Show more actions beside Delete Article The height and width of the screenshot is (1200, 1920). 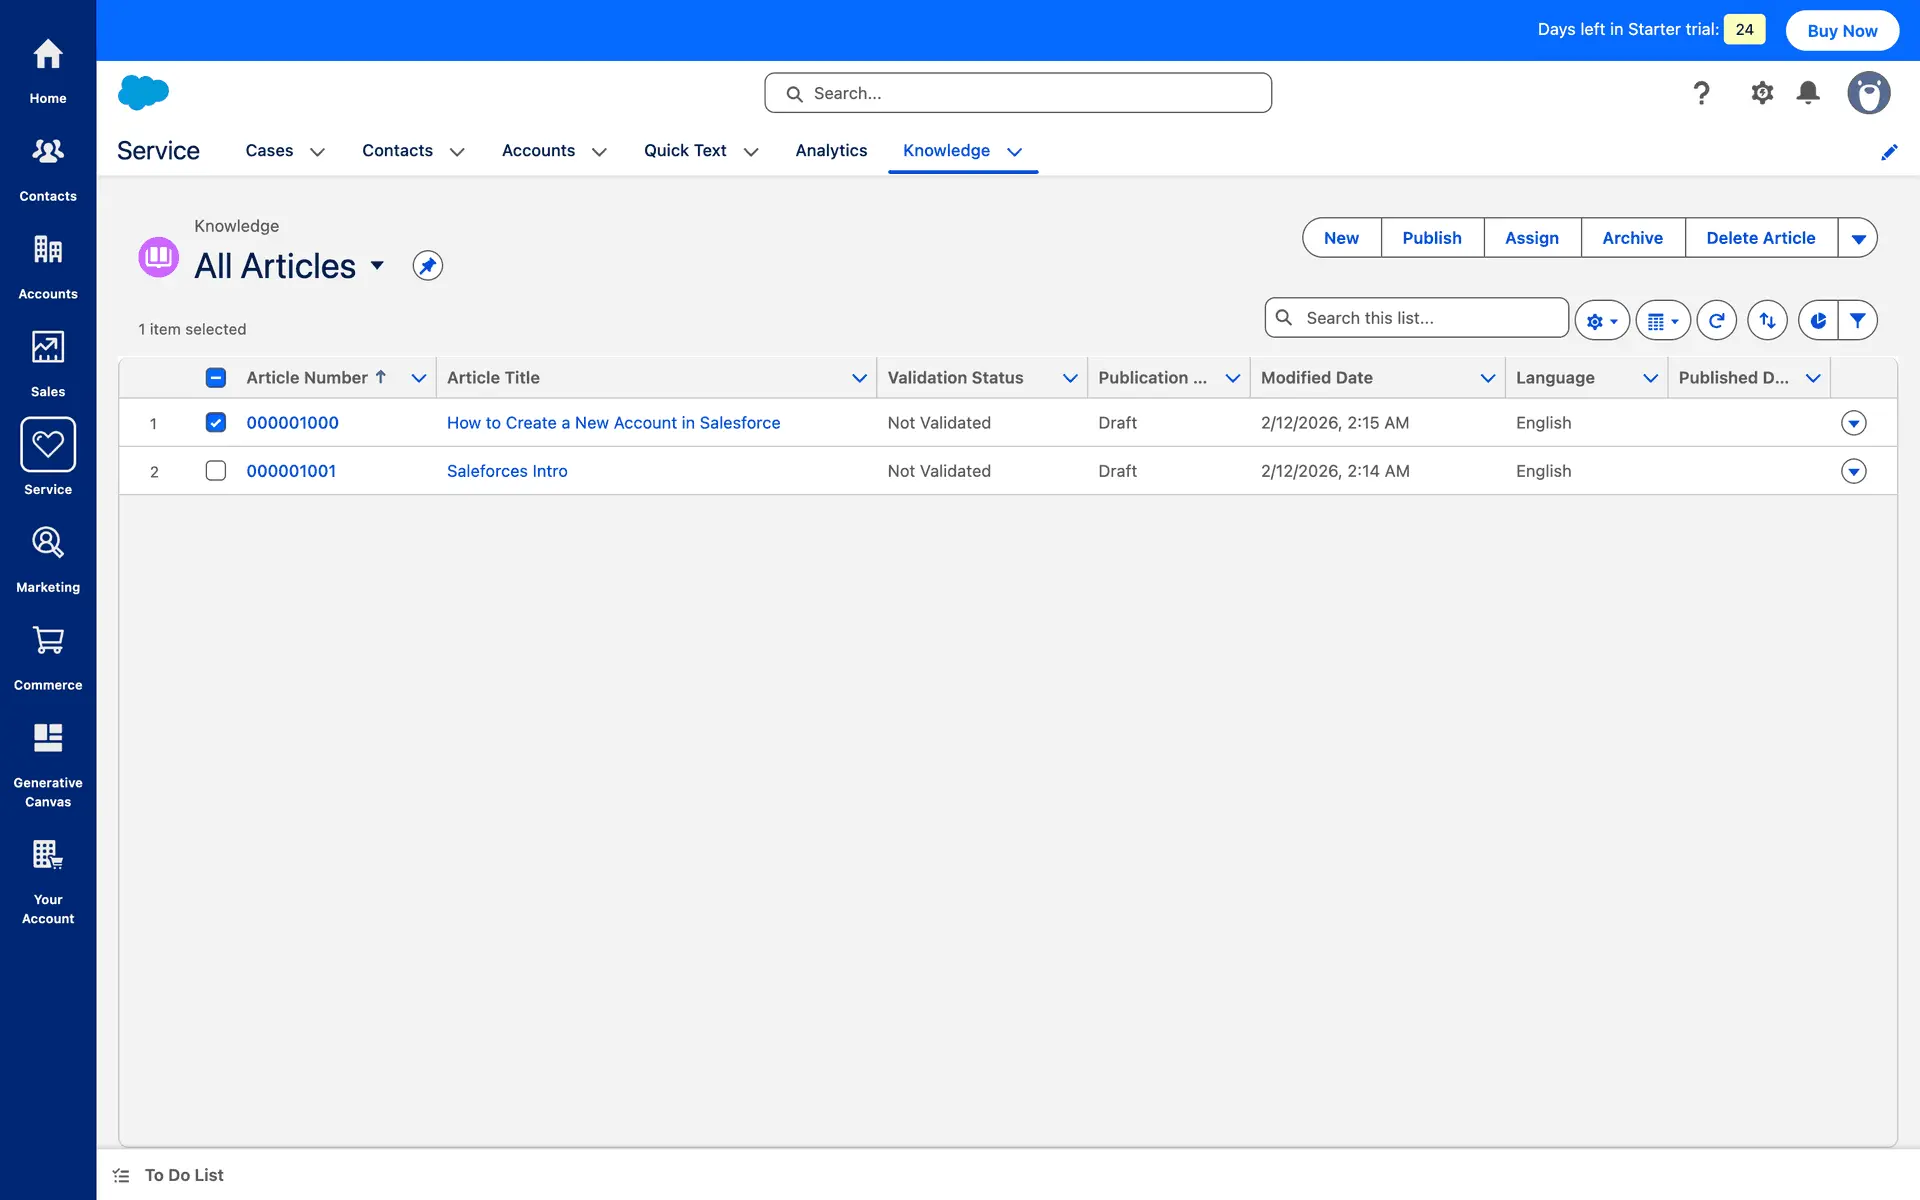coord(1857,238)
